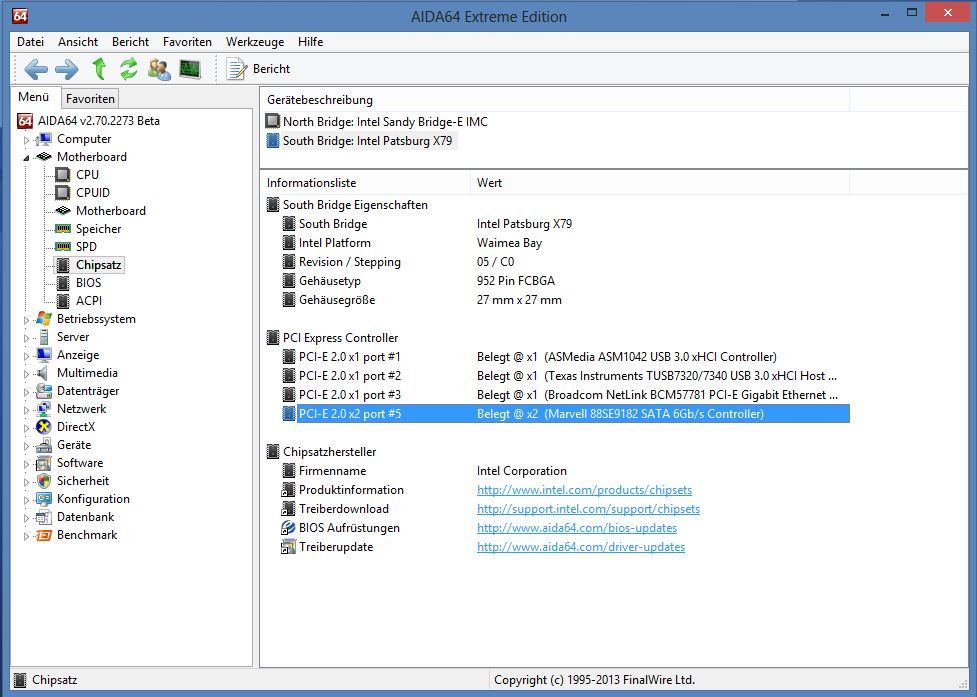Open the intel.com/products/chipsets link
The height and width of the screenshot is (697, 977).
coord(584,490)
